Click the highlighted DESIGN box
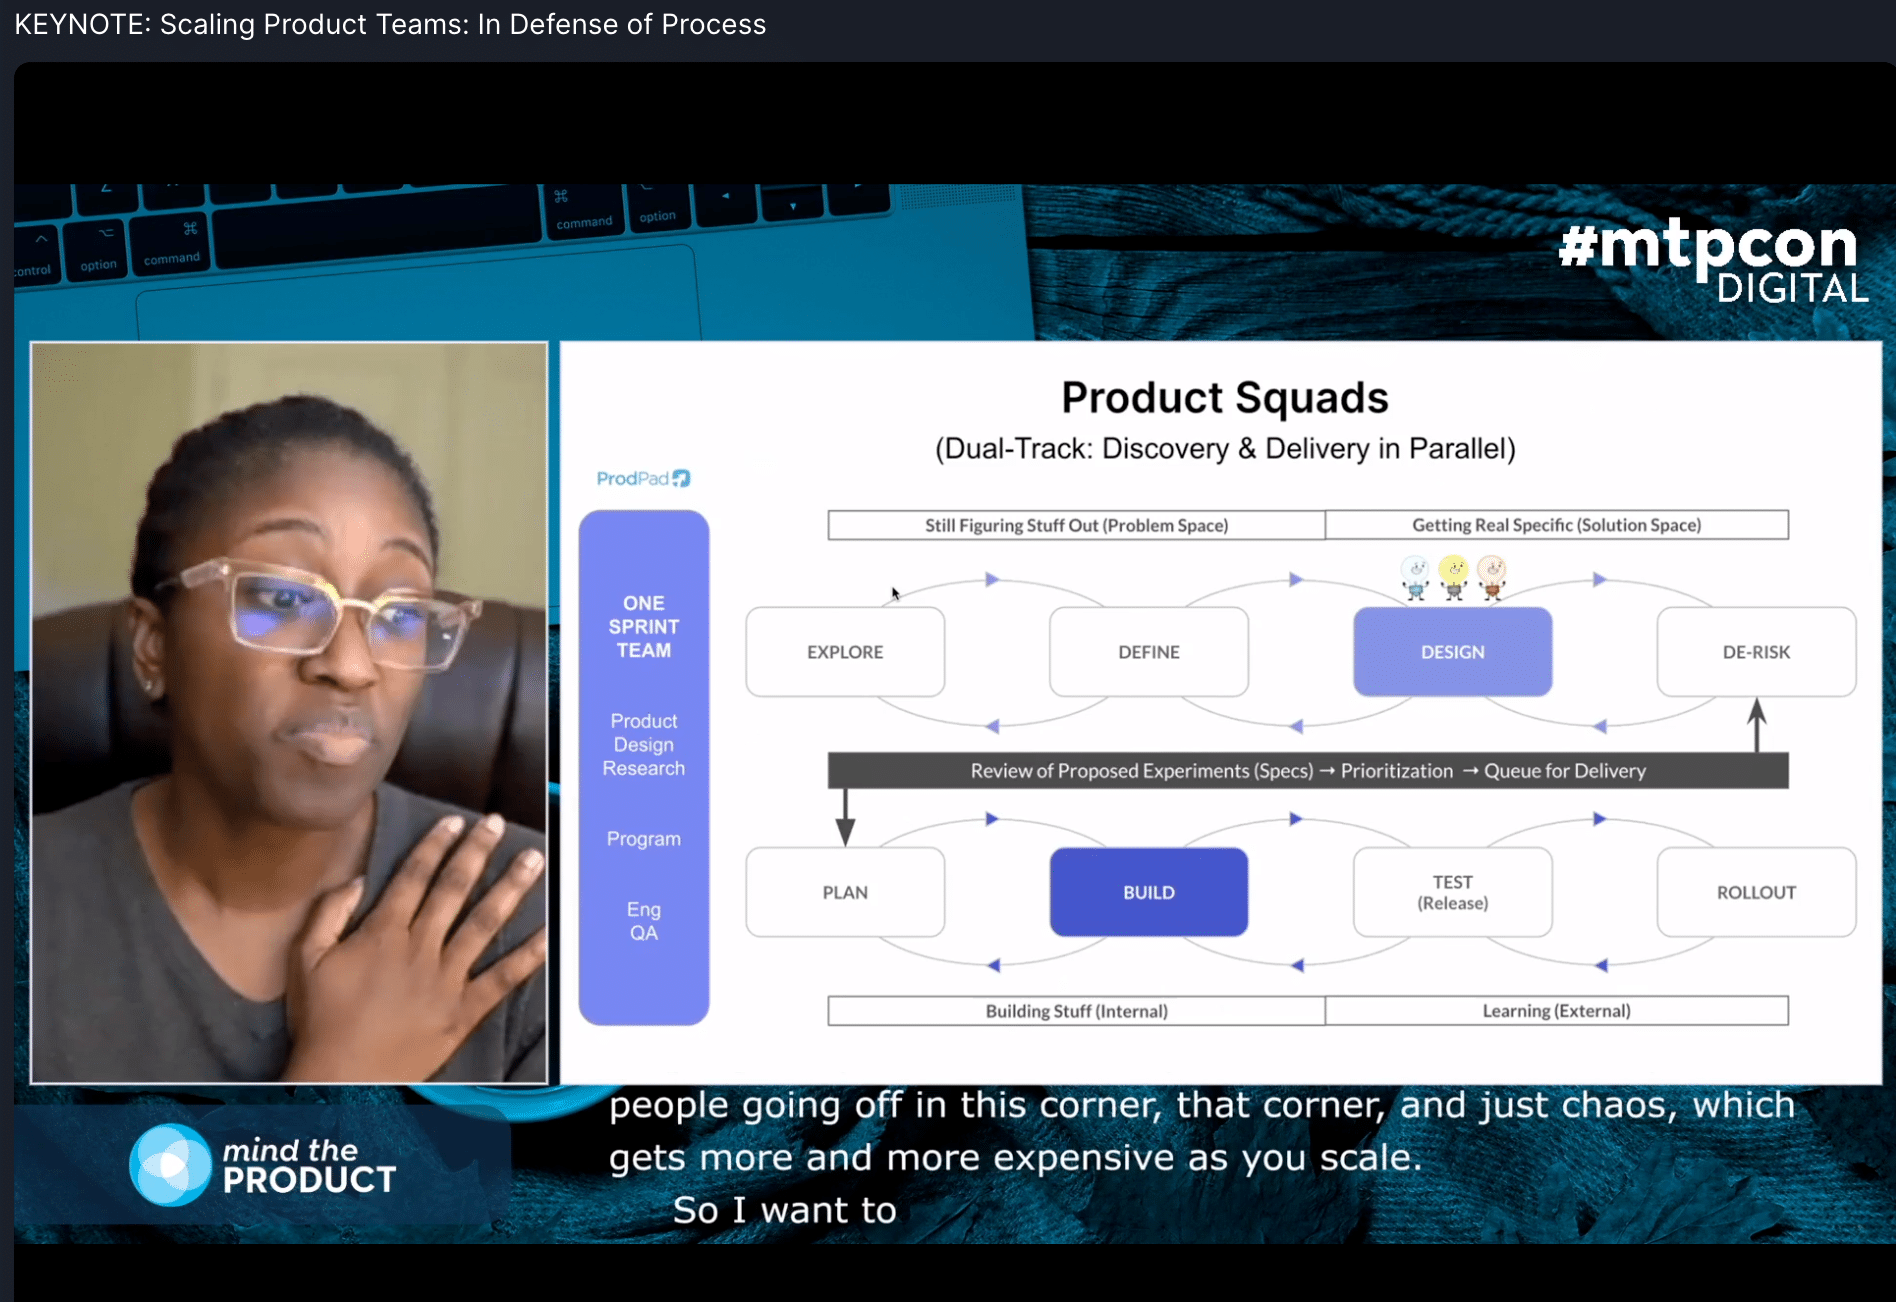Image resolution: width=1896 pixels, height=1302 pixels. coord(1453,652)
